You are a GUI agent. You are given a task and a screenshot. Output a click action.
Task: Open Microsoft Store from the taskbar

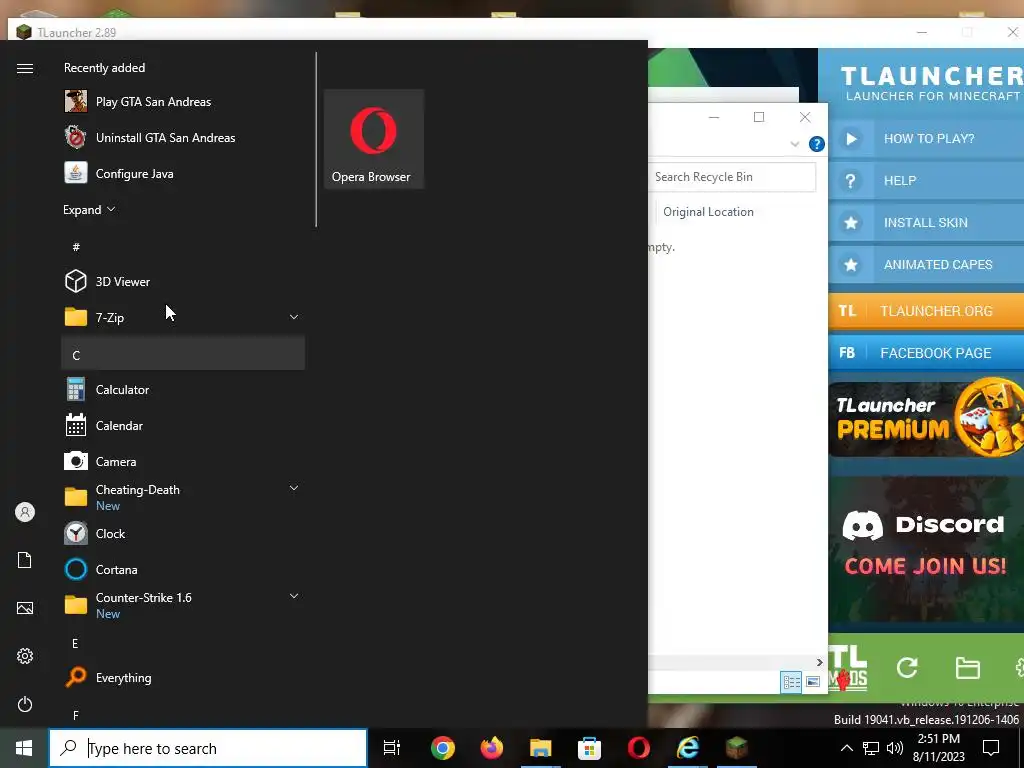tap(590, 748)
